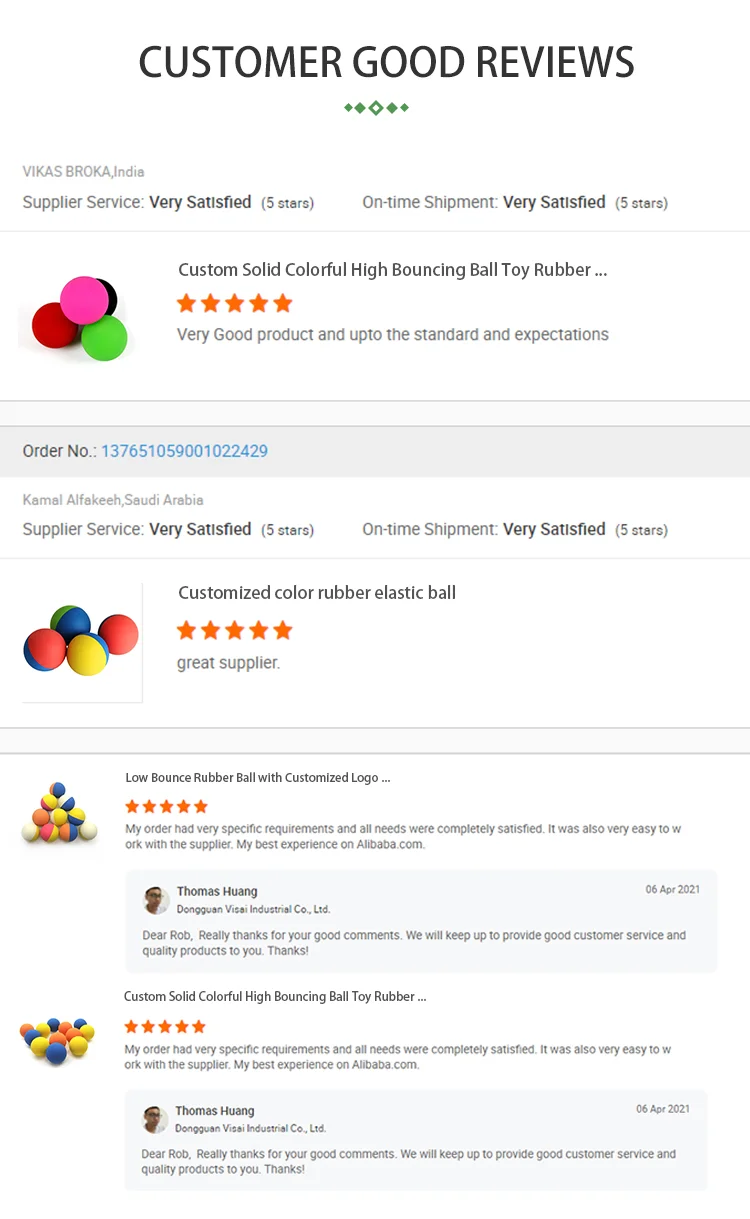The image size is (750, 1219).
Task: Click the CUSTOMER GOOD REVIEWS heading
Action: click(x=386, y=62)
